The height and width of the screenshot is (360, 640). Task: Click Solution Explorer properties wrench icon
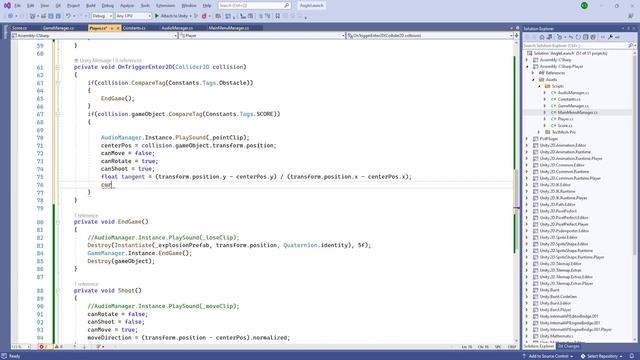click(610, 37)
